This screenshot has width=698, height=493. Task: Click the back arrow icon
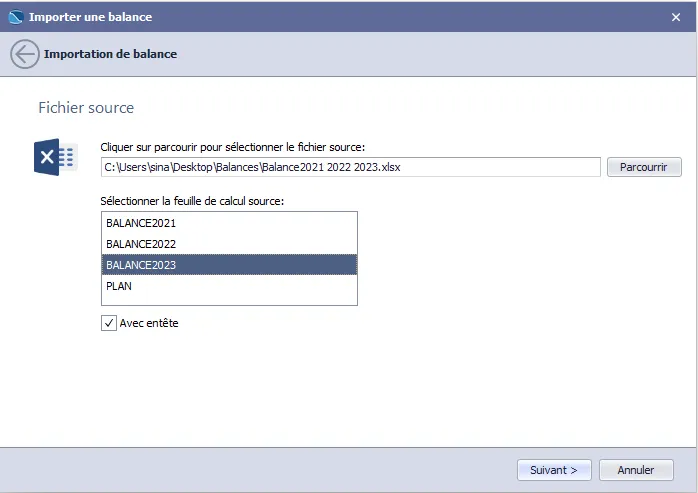pyautogui.click(x=25, y=54)
